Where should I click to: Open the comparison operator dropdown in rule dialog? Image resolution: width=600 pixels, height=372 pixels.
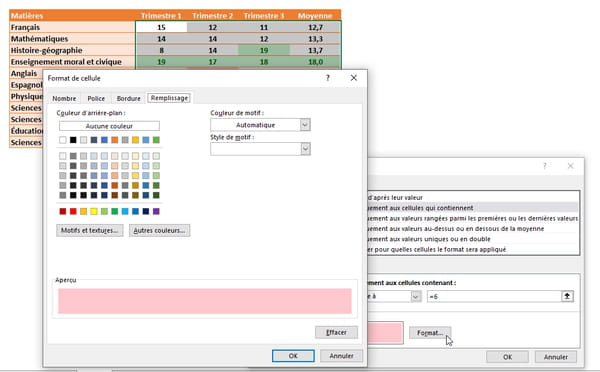click(x=416, y=296)
